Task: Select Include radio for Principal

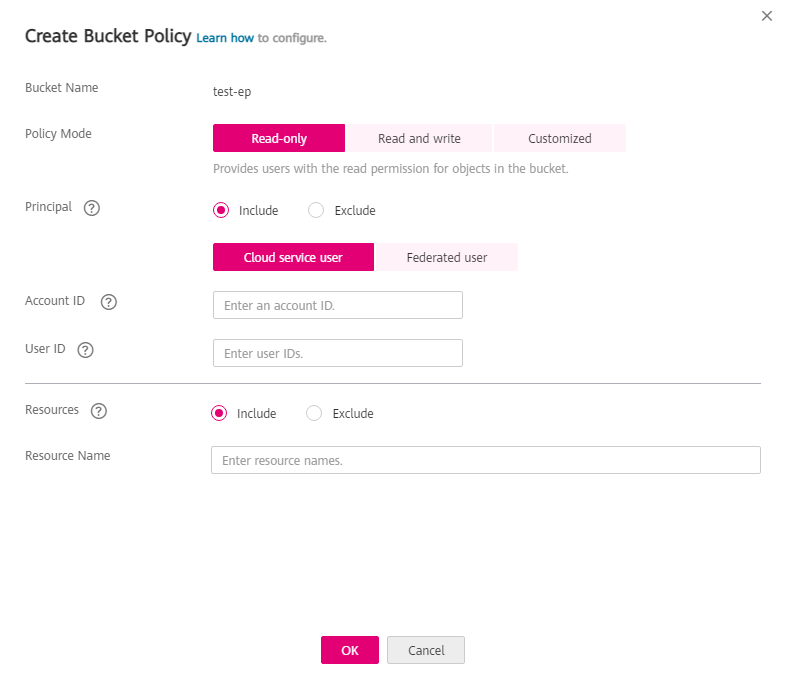Action: (x=221, y=211)
